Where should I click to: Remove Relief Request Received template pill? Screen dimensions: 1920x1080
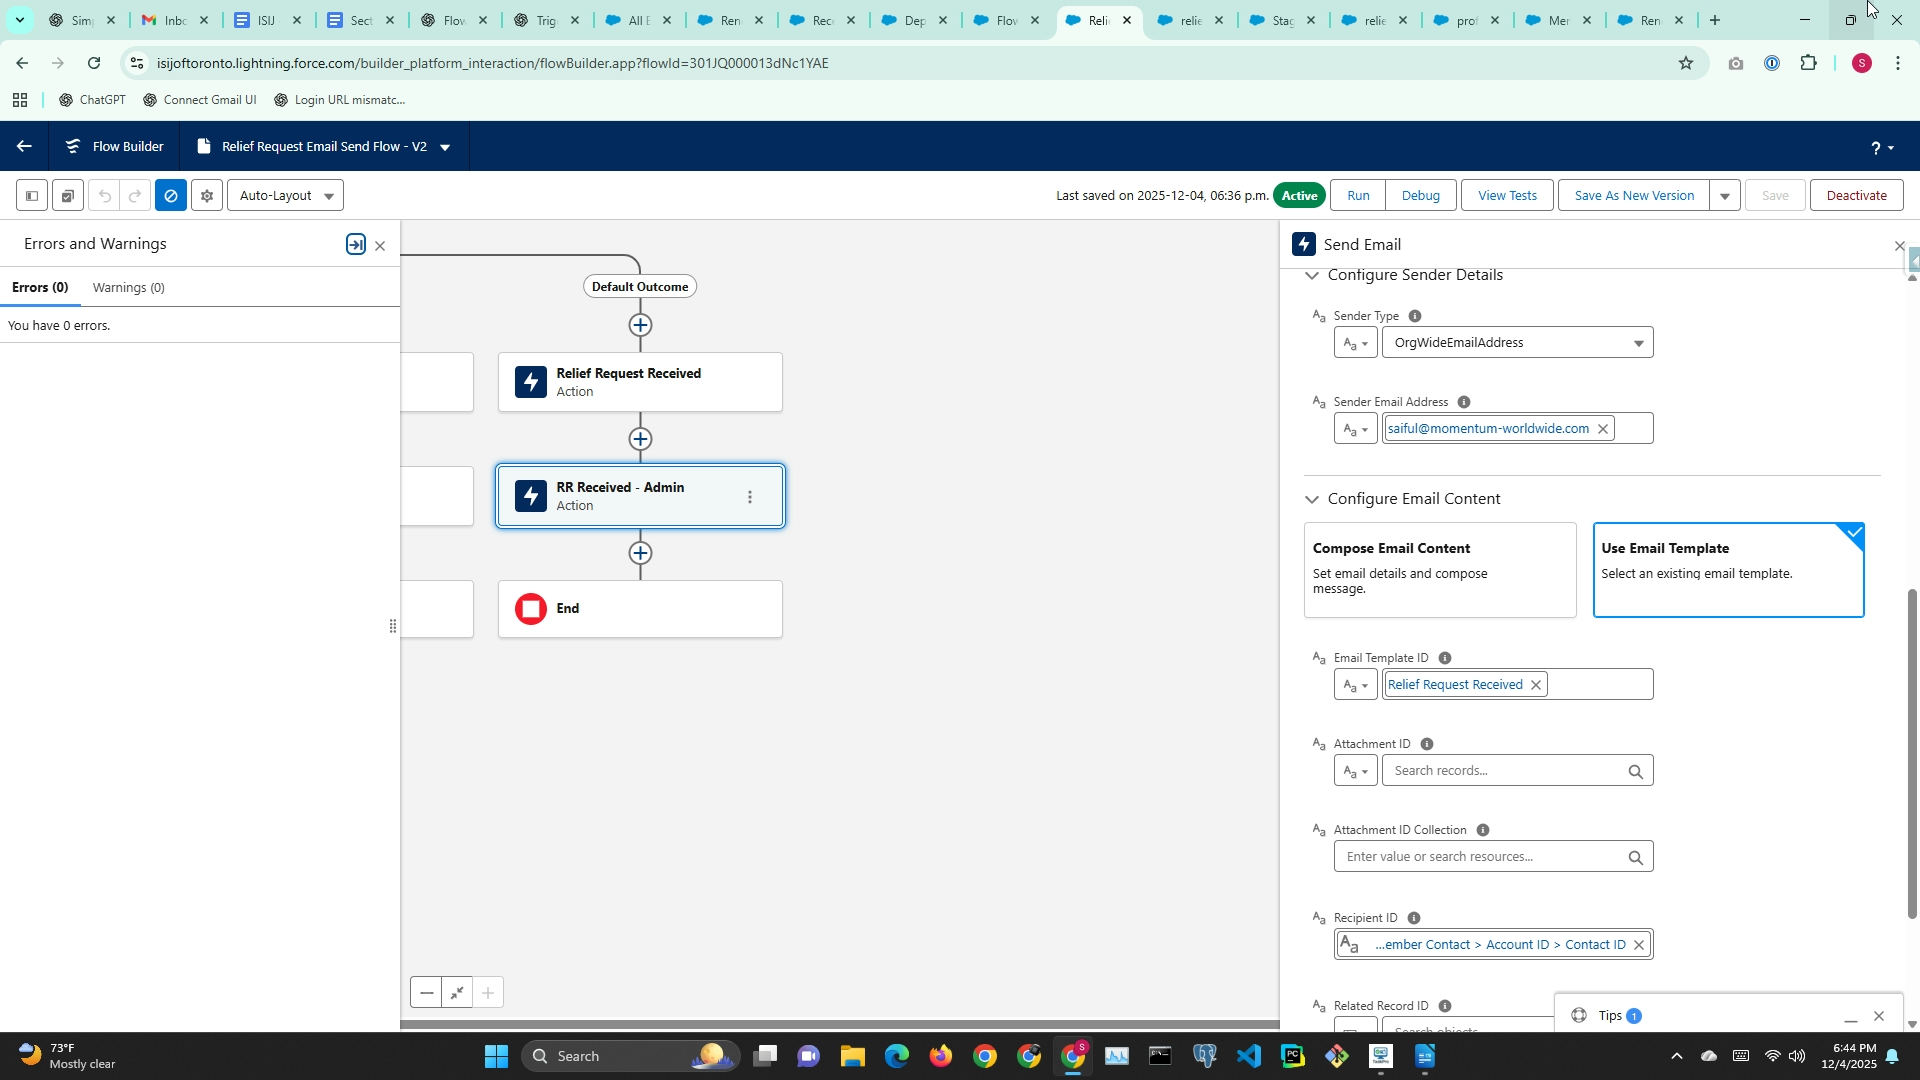1536,685
